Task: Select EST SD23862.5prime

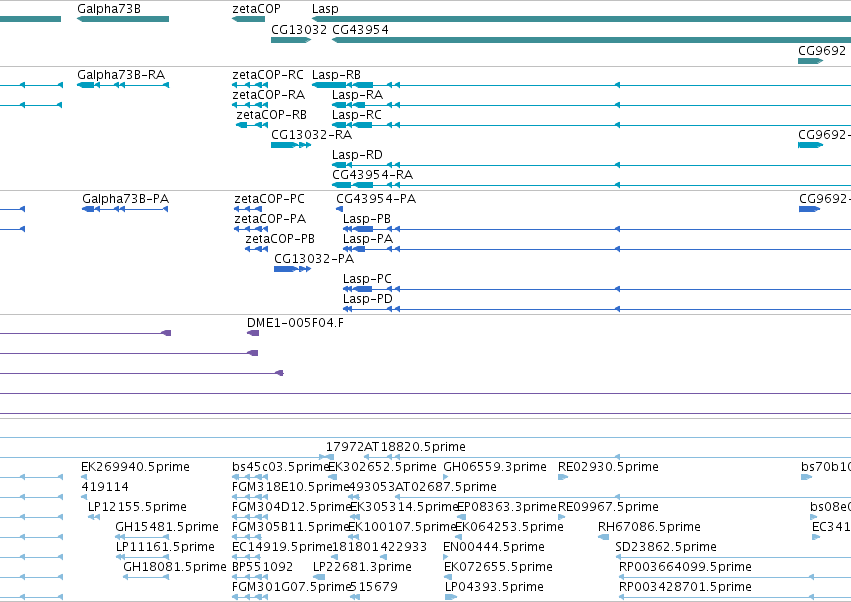Action: [666, 547]
